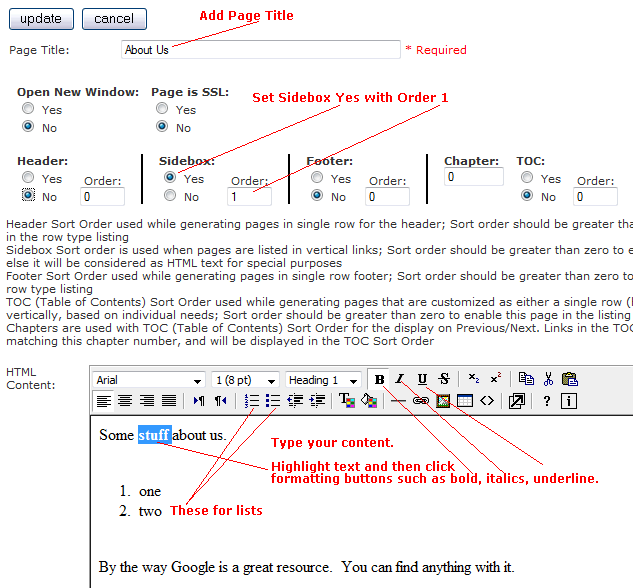
Task: Select Yes for Sidebox
Action: 170,177
